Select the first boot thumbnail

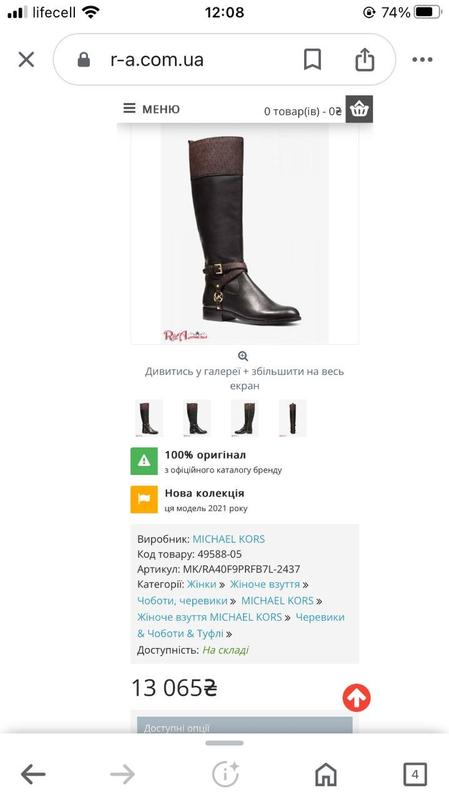point(148,418)
